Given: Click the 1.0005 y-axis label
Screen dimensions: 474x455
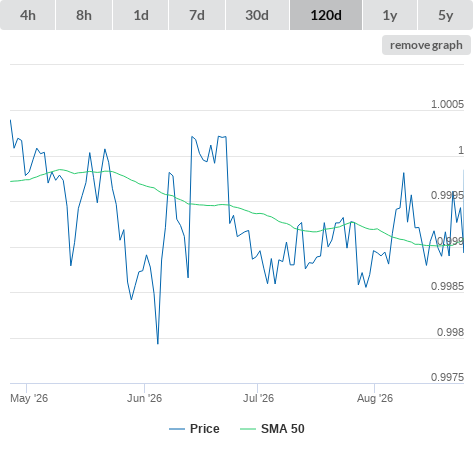Looking at the screenshot, I should tap(447, 104).
